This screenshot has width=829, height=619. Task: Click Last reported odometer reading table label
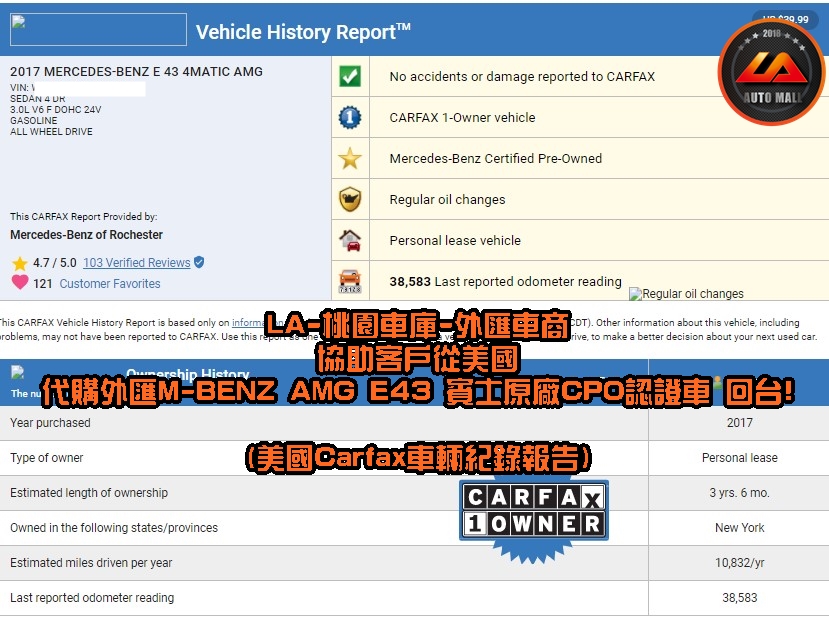click(x=92, y=598)
